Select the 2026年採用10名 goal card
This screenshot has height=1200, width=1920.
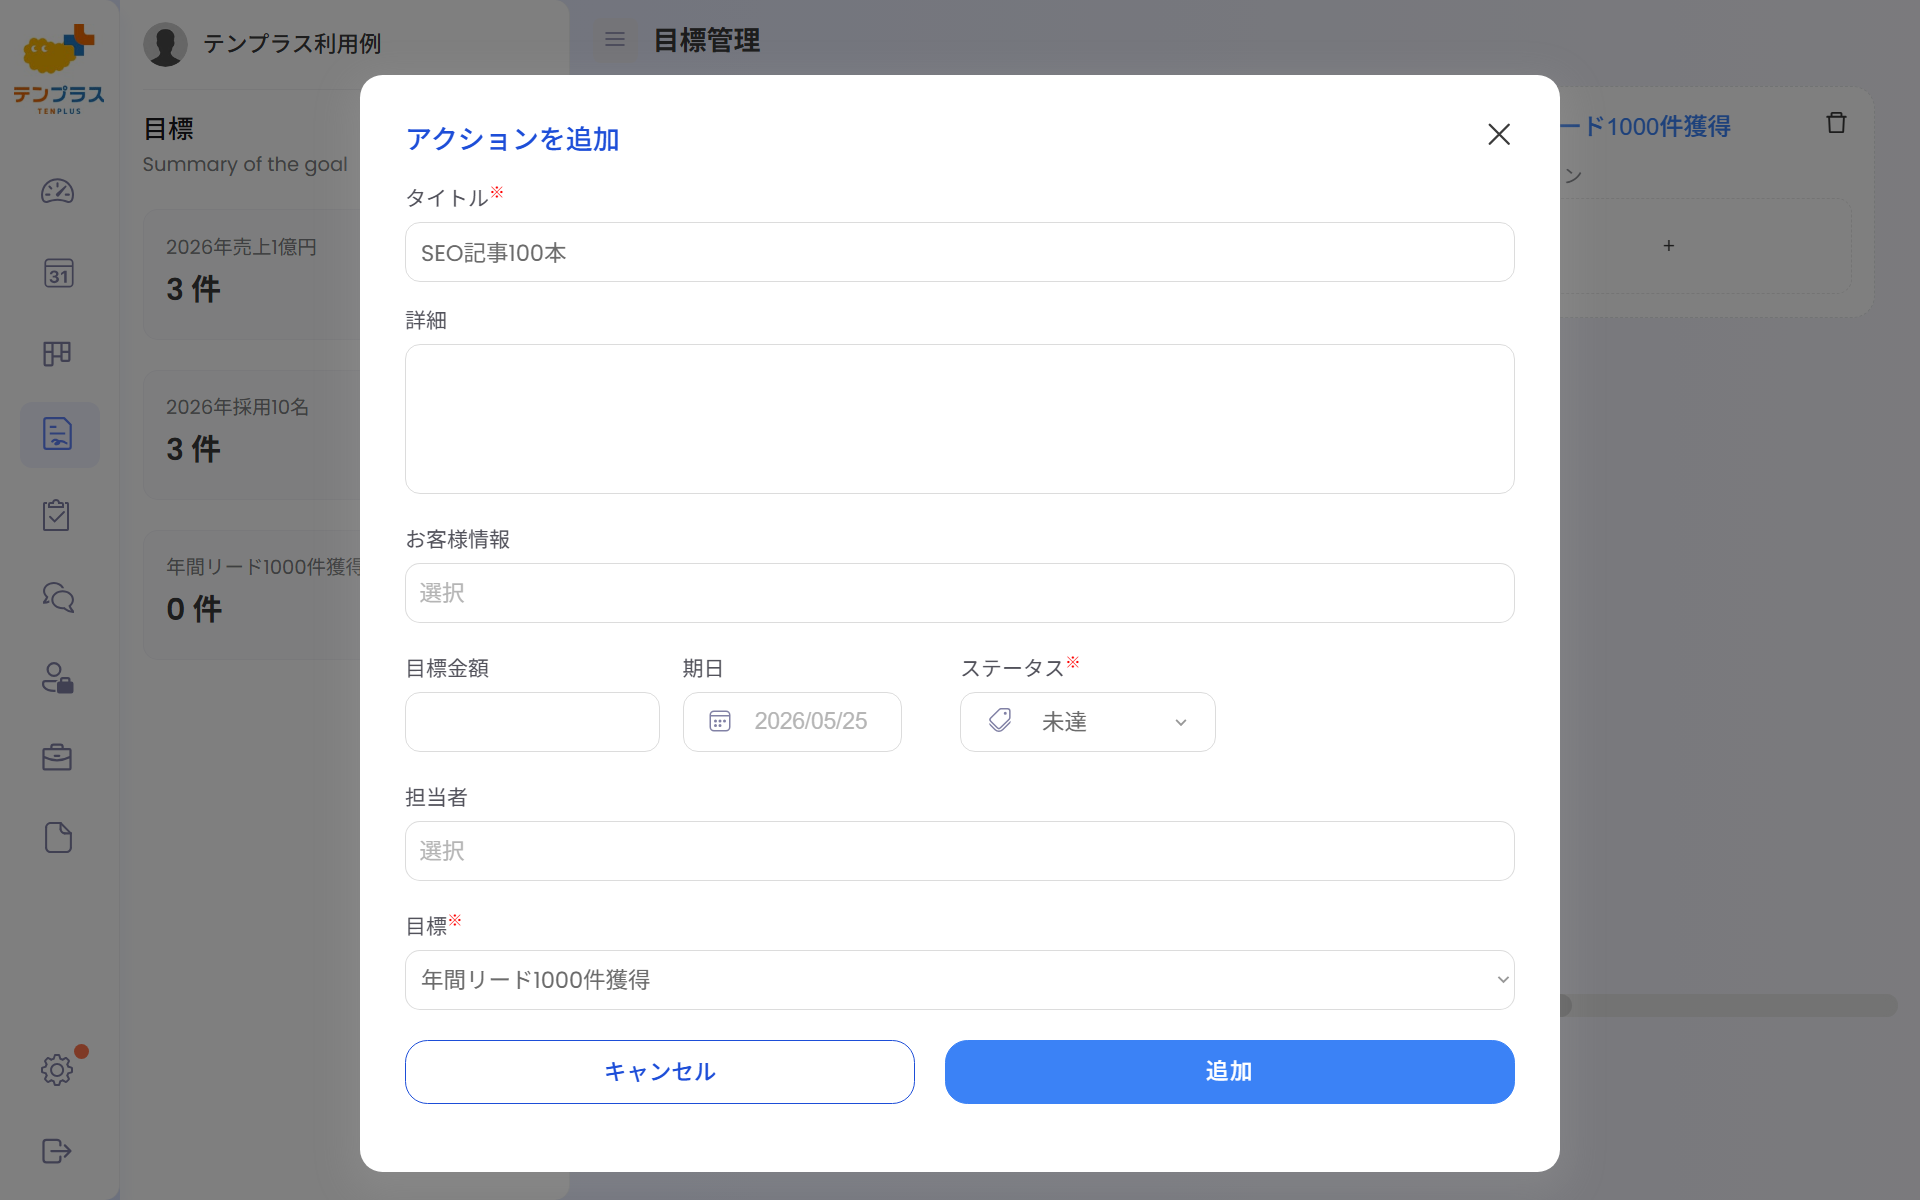click(x=252, y=434)
